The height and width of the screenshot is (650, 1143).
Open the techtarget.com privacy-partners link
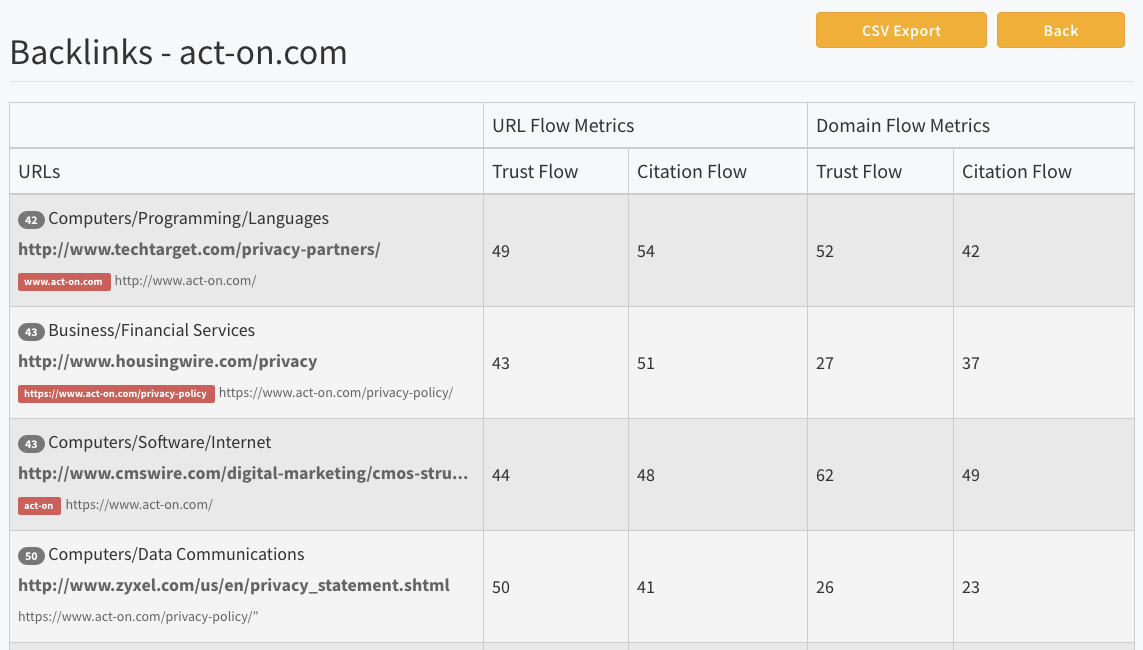(x=199, y=249)
